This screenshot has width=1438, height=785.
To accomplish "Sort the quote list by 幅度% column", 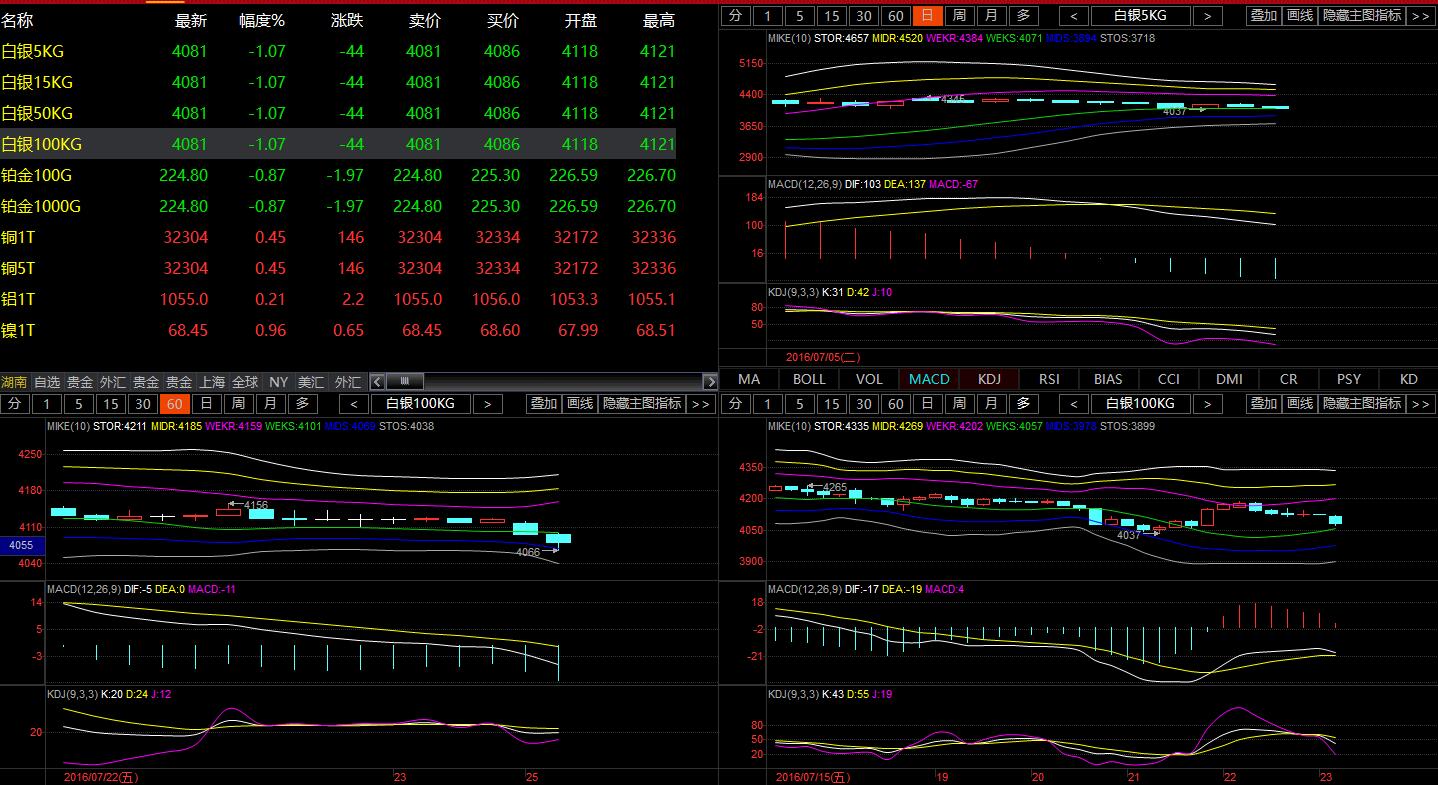I will [x=262, y=20].
